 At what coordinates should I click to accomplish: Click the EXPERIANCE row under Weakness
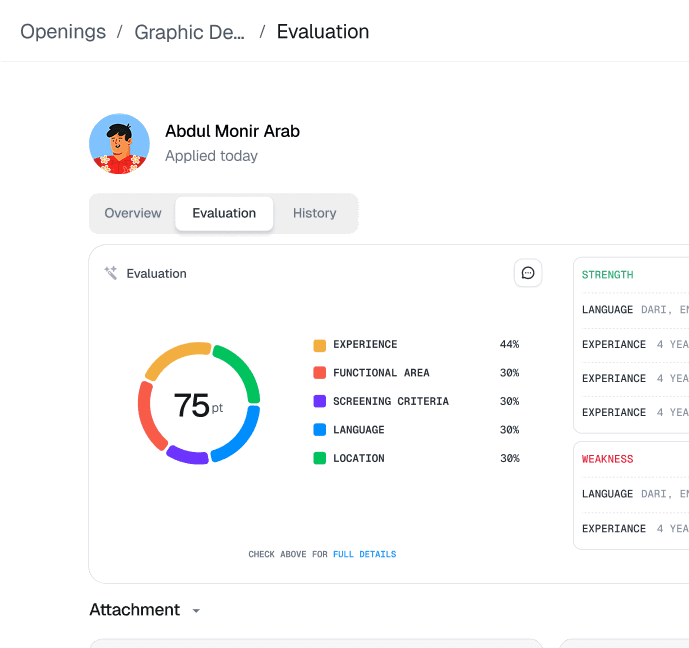click(635, 529)
